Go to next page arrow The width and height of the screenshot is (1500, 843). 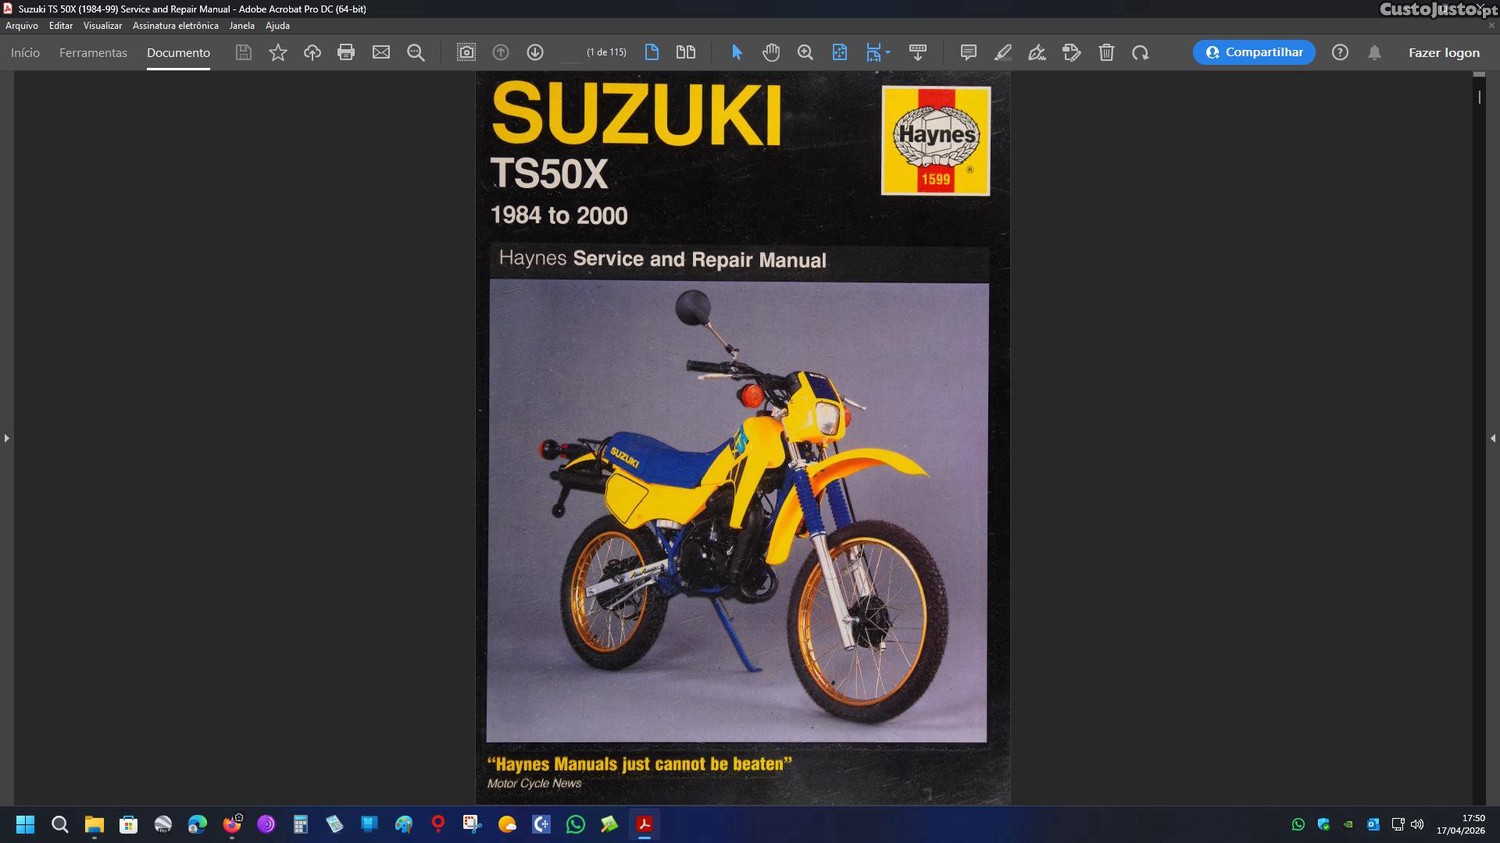535,53
